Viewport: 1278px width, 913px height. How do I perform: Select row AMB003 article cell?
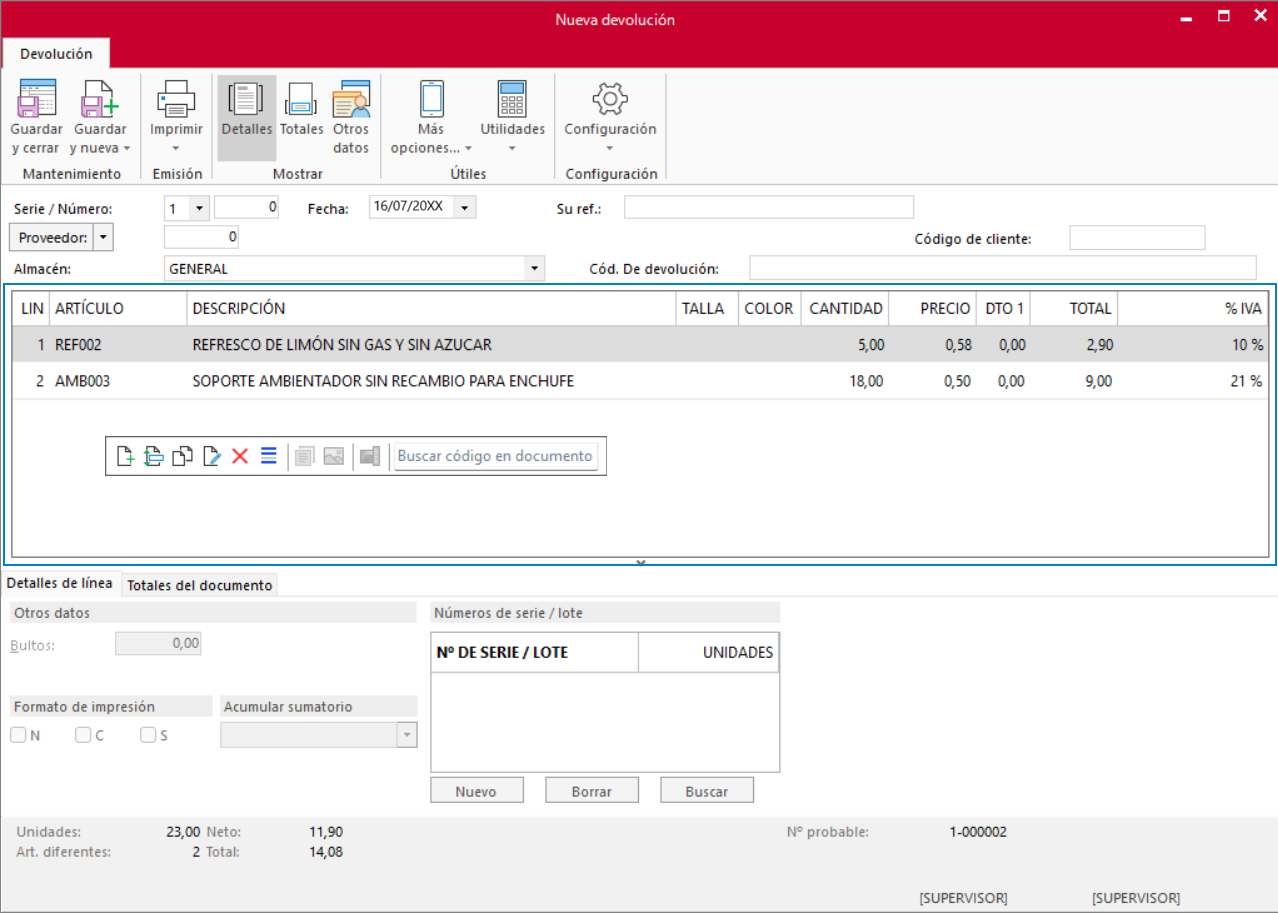[x=118, y=381]
